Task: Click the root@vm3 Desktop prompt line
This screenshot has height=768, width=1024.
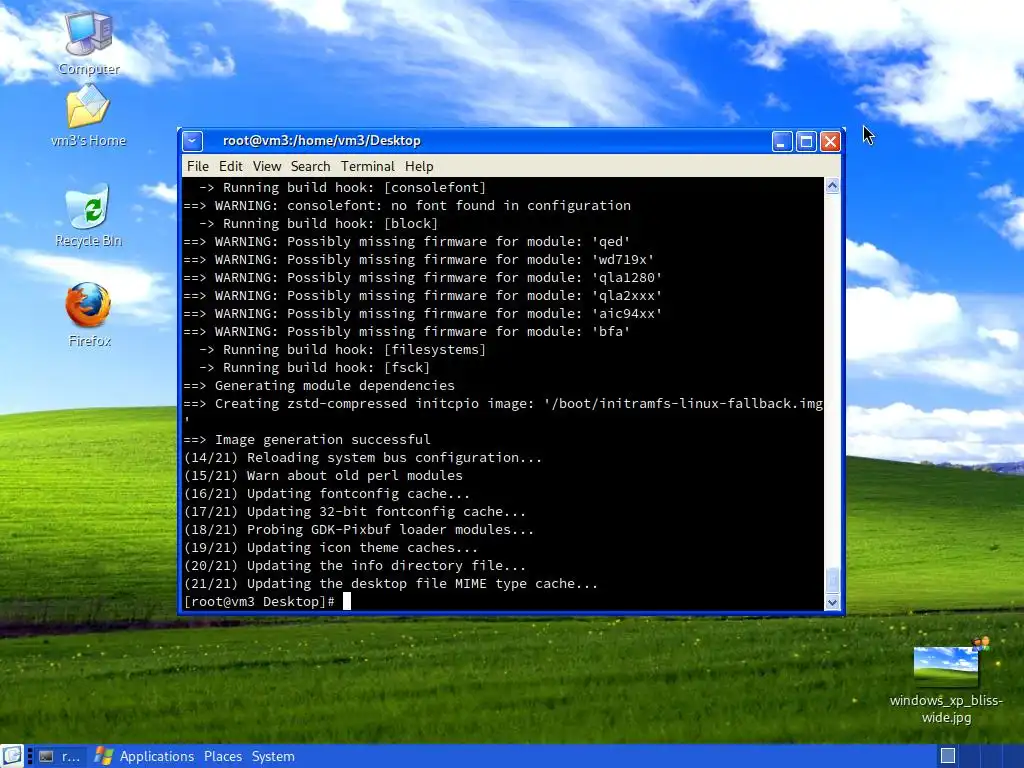Action: (x=260, y=601)
